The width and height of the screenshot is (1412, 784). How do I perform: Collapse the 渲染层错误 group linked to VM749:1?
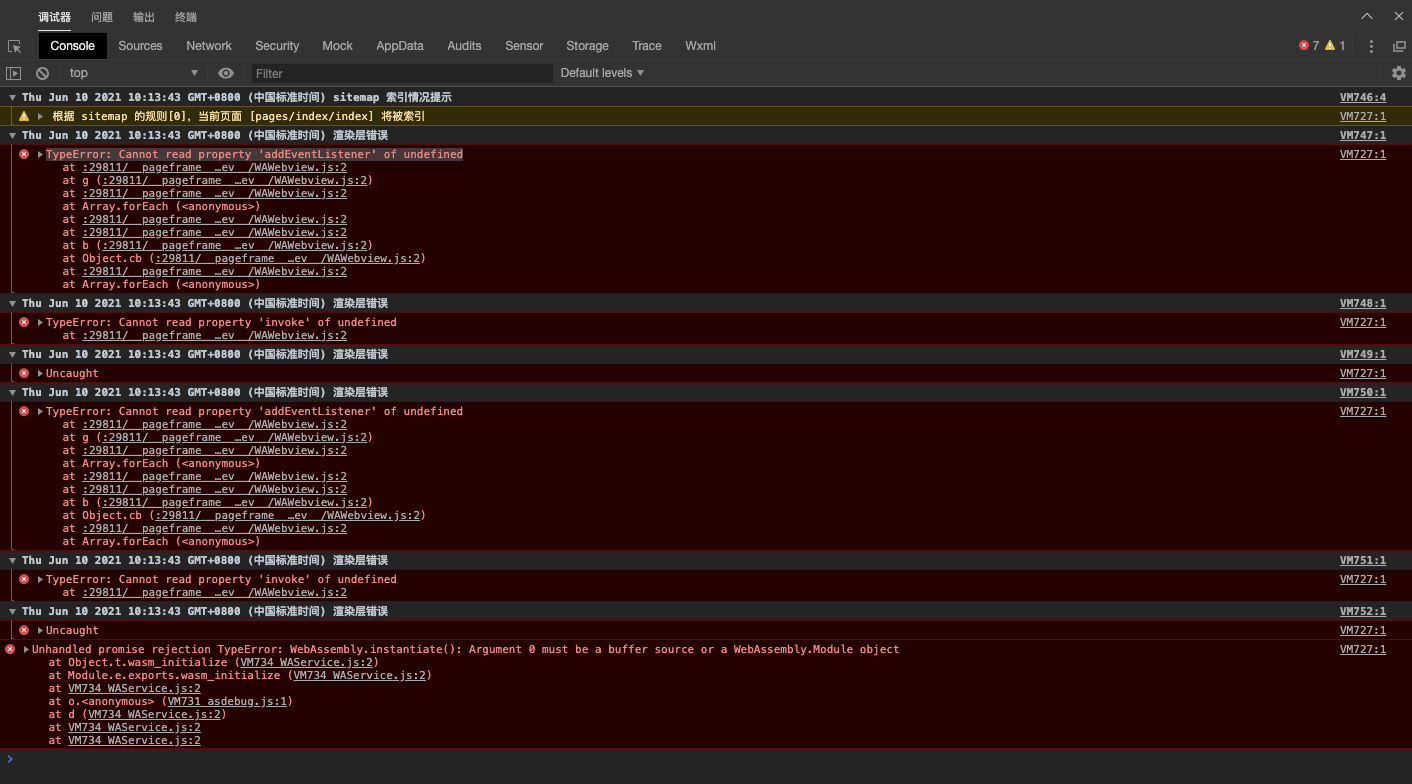point(13,355)
